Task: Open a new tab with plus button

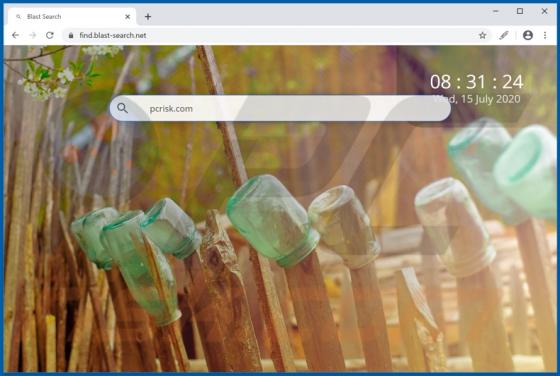Action: (148, 16)
